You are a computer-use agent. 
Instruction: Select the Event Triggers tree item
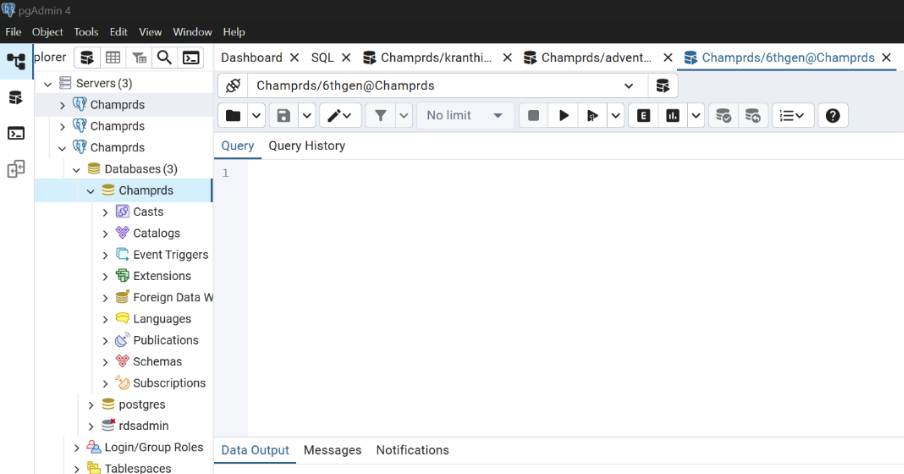pyautogui.click(x=171, y=255)
